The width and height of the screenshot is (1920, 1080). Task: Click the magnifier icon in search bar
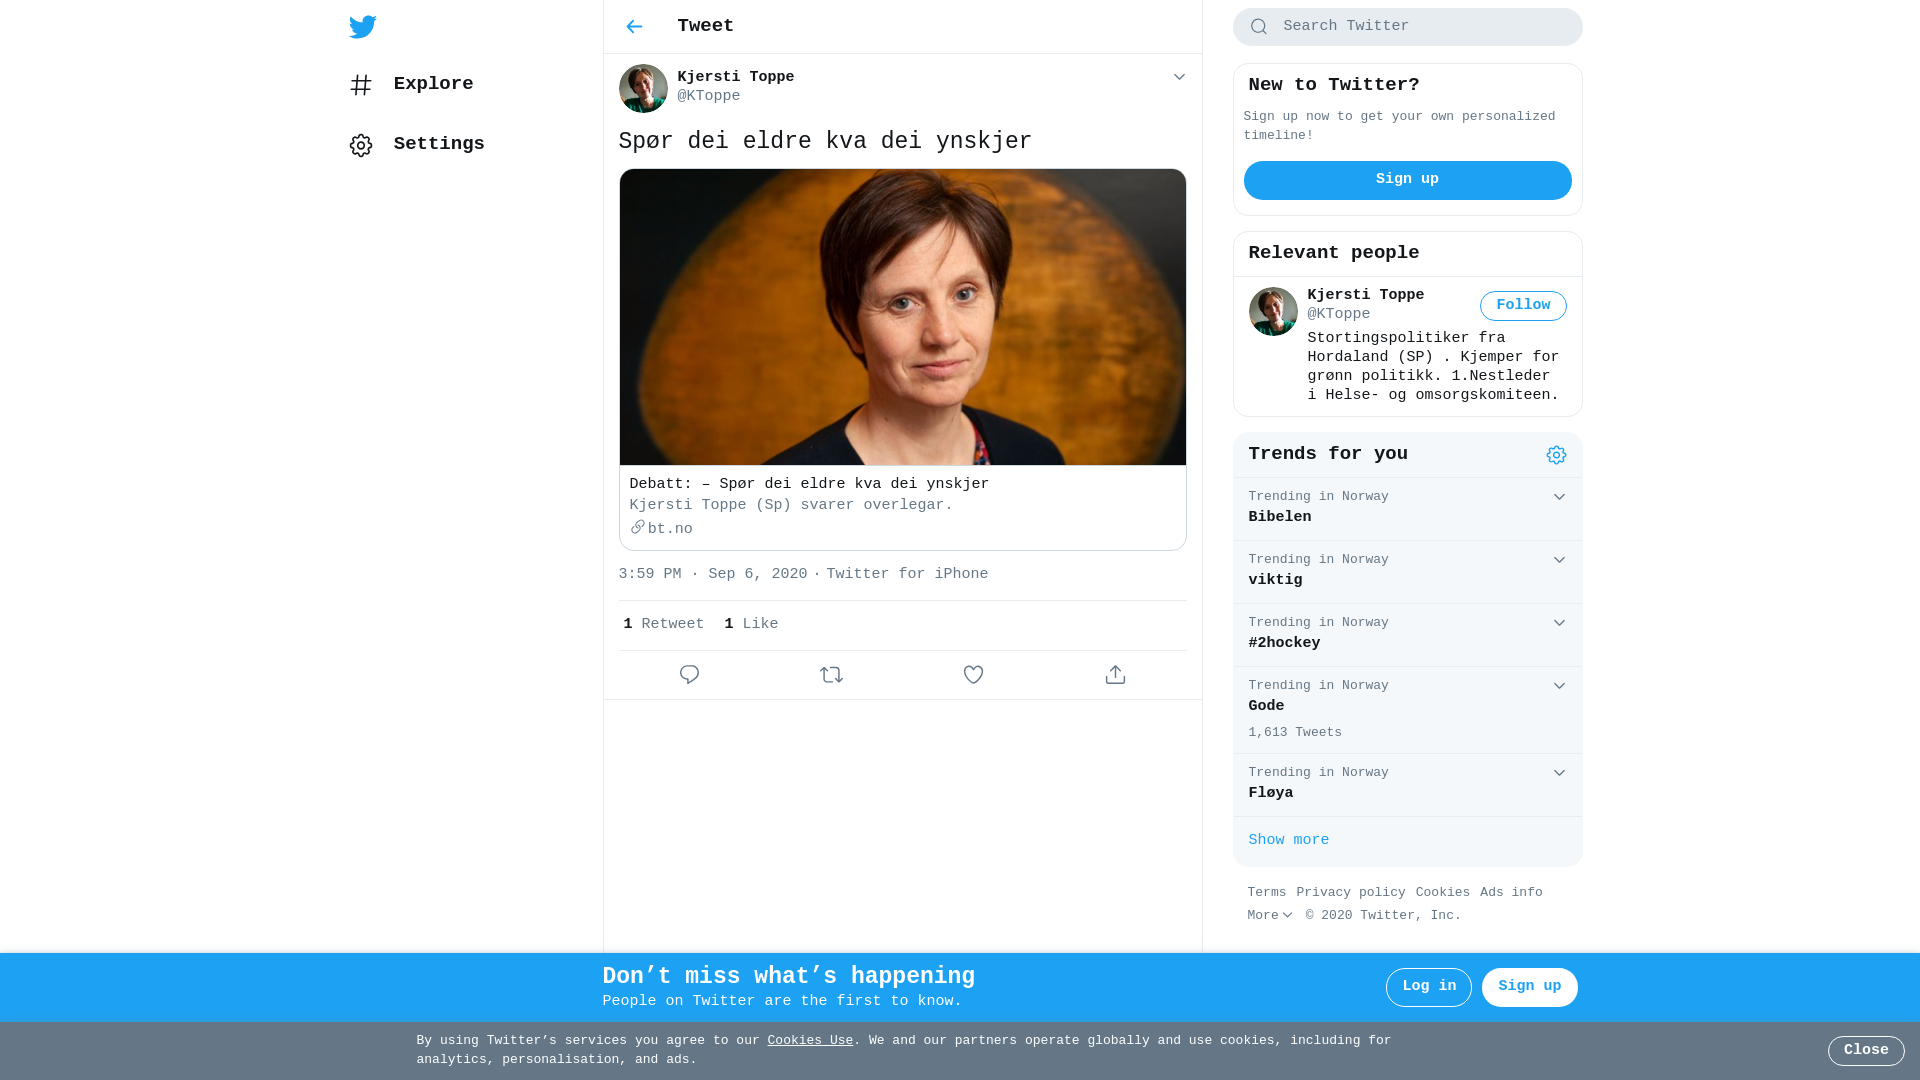(x=1259, y=27)
